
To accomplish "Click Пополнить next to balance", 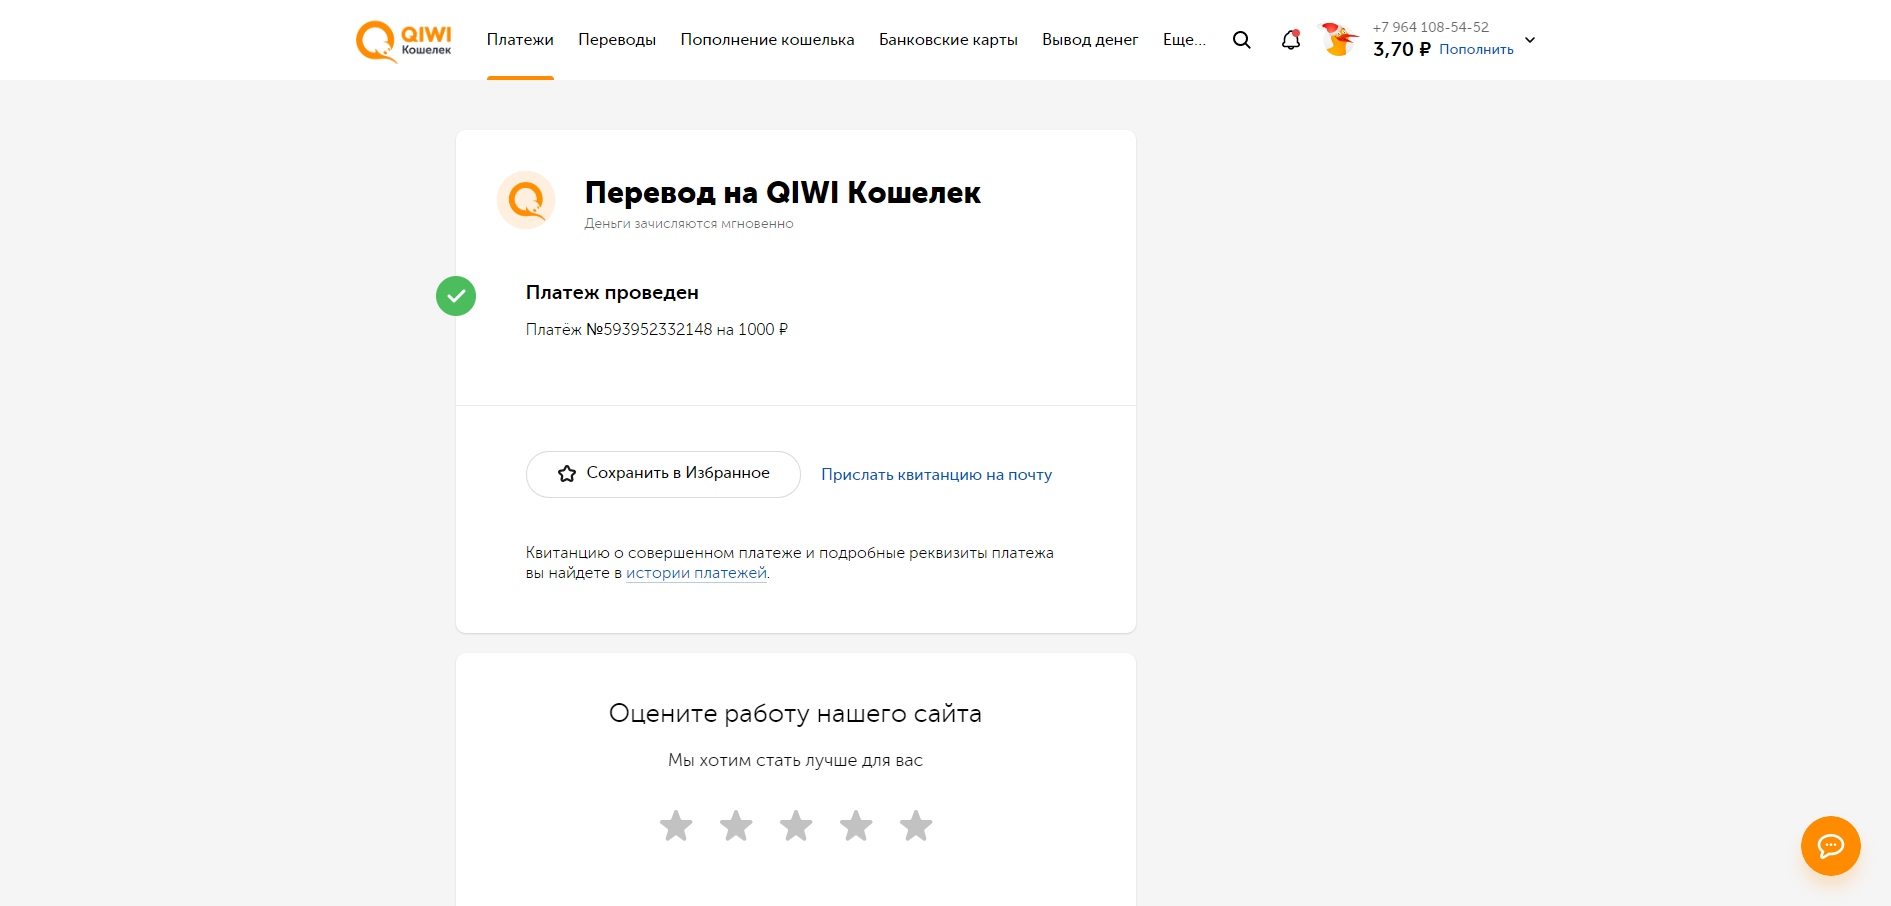I will 1476,50.
